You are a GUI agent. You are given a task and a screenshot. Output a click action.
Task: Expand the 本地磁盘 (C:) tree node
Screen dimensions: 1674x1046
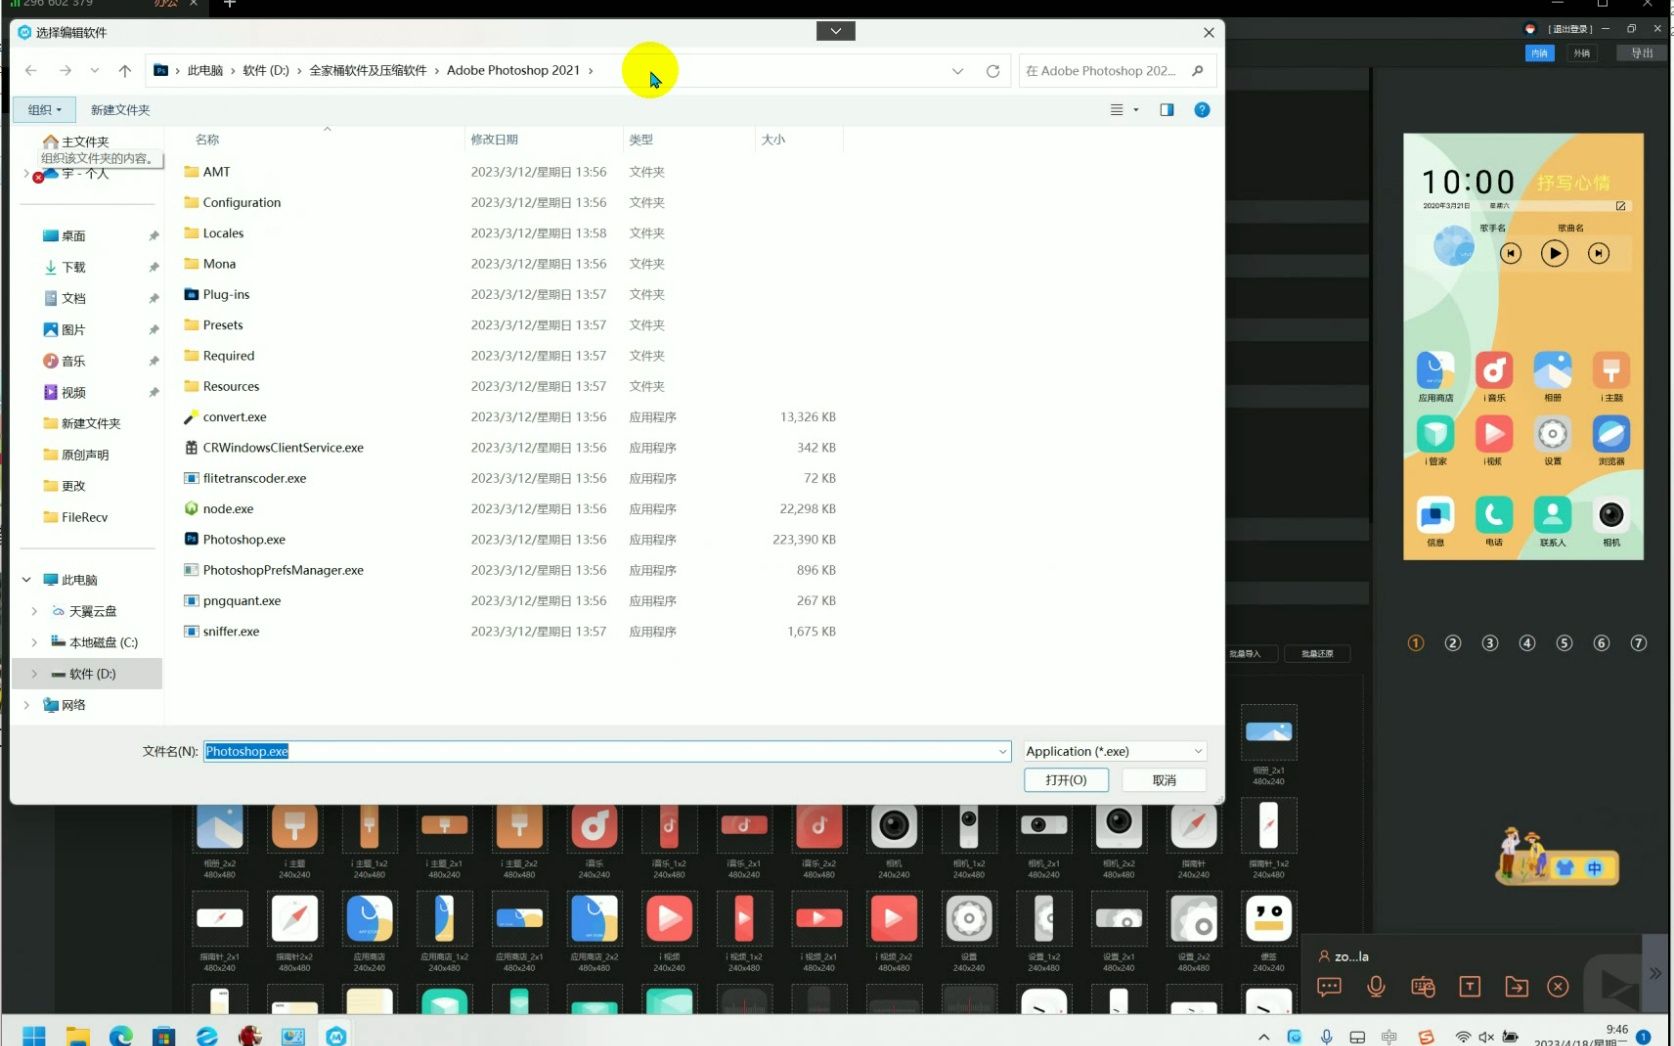click(34, 642)
